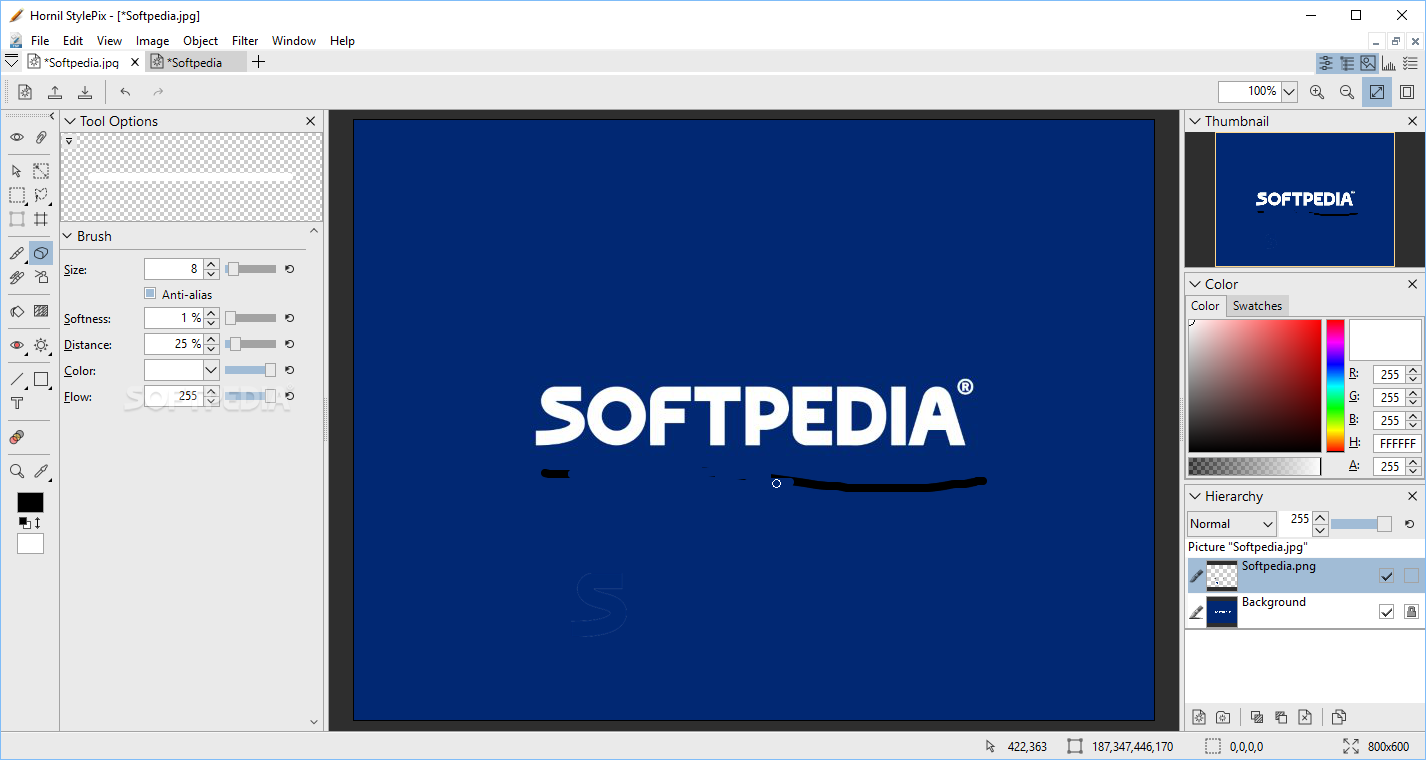Select the arrow pointer tool
The image size is (1426, 760).
click(17, 171)
